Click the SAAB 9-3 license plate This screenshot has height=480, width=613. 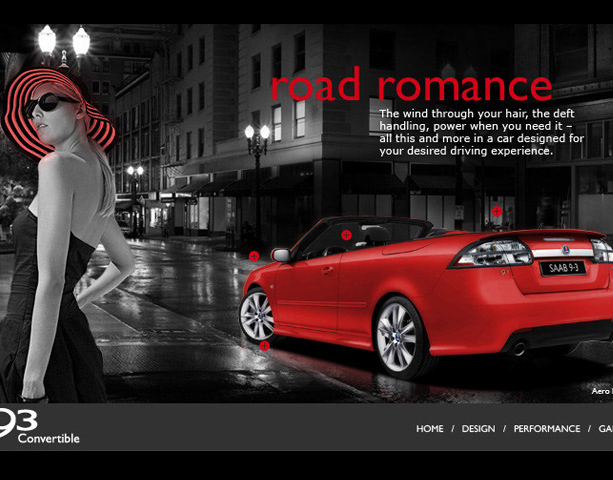tap(563, 268)
